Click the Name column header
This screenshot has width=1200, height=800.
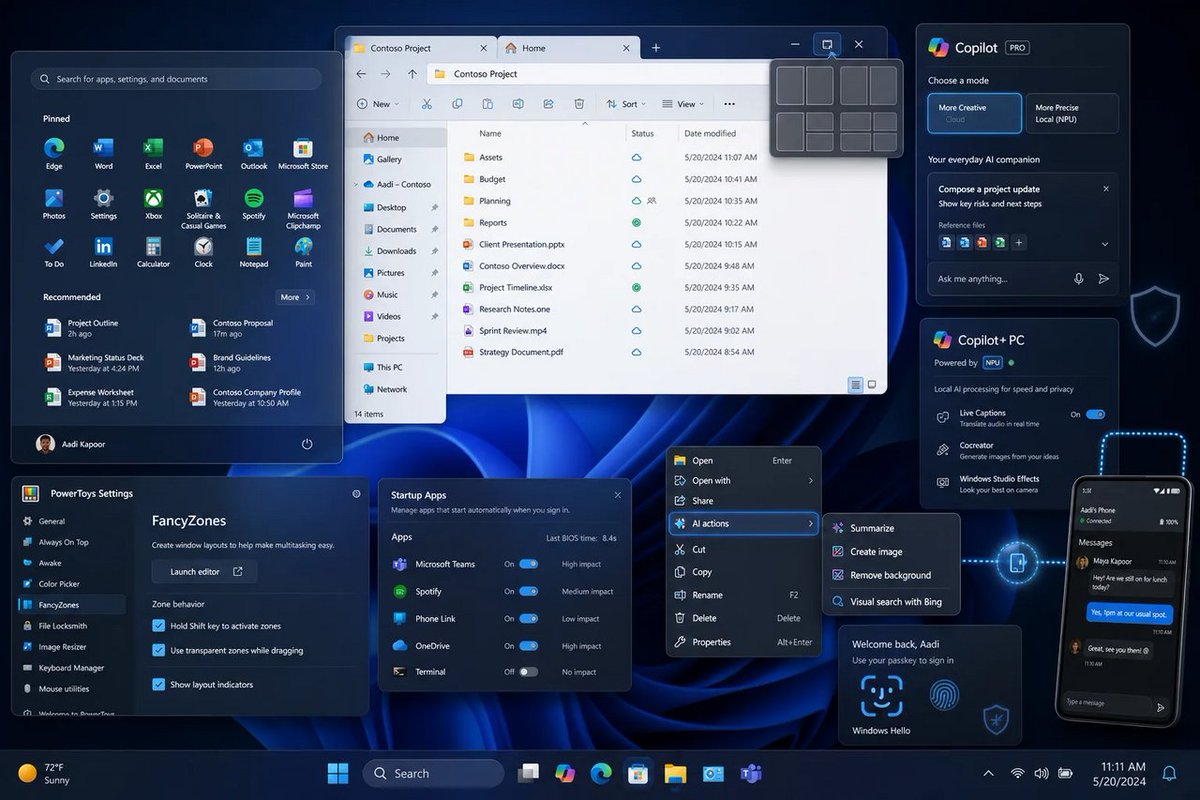(490, 133)
